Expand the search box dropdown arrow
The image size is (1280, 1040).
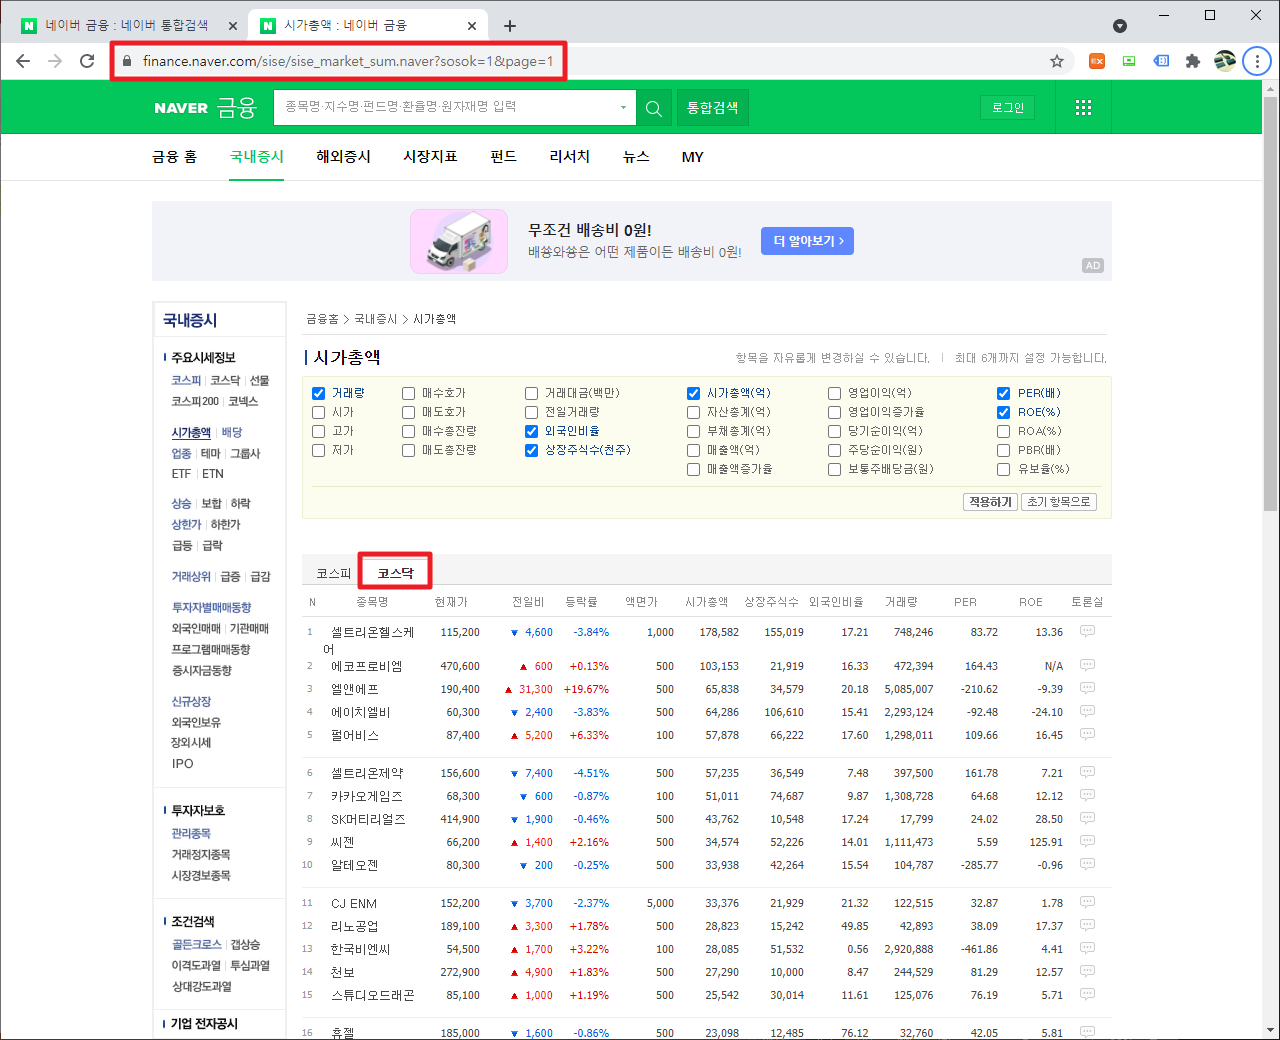[623, 108]
